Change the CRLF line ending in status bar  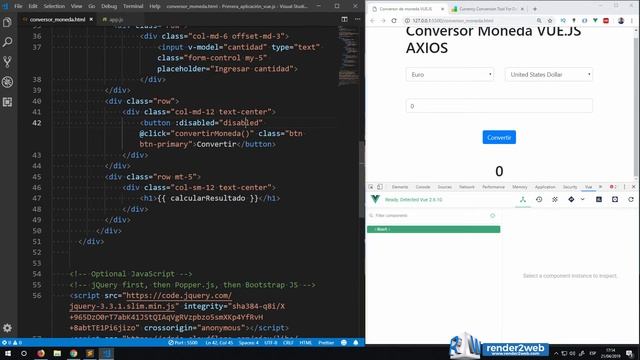(x=288, y=343)
